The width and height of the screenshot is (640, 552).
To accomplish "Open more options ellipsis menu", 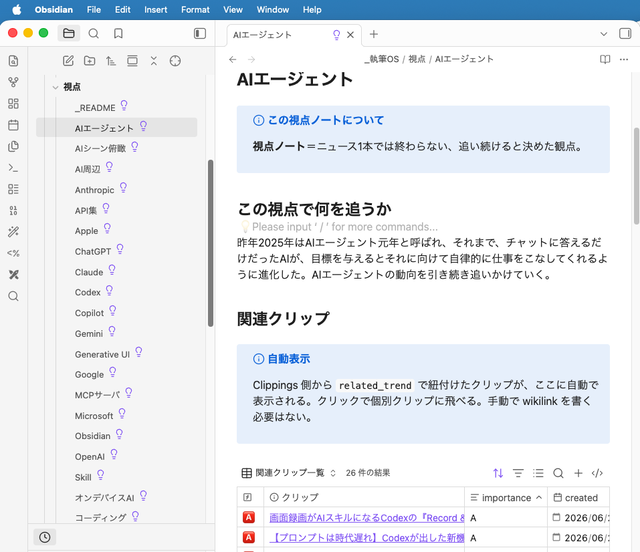I will click(624, 60).
